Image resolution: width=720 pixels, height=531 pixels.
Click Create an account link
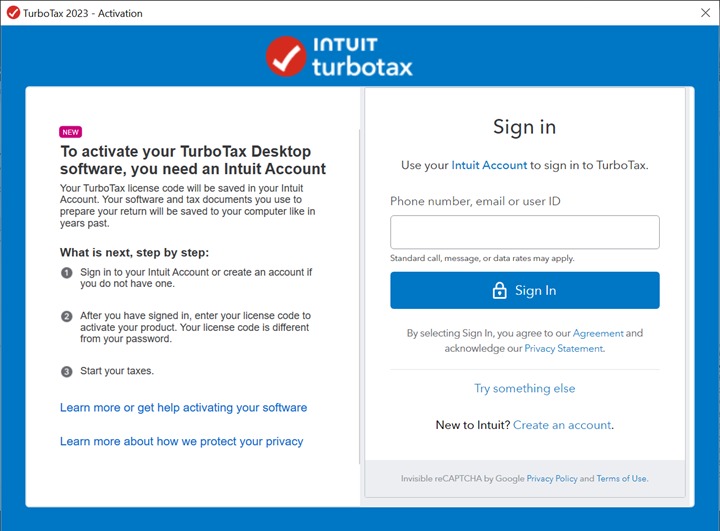[562, 425]
